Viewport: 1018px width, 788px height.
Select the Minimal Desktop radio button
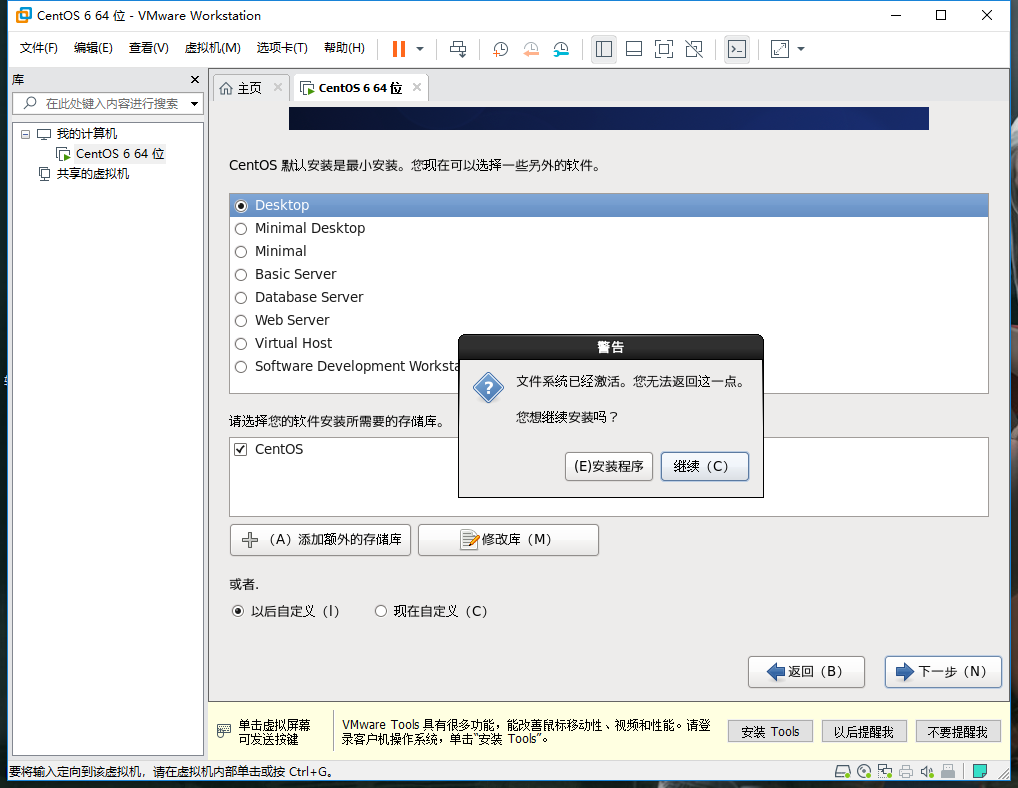coord(241,228)
